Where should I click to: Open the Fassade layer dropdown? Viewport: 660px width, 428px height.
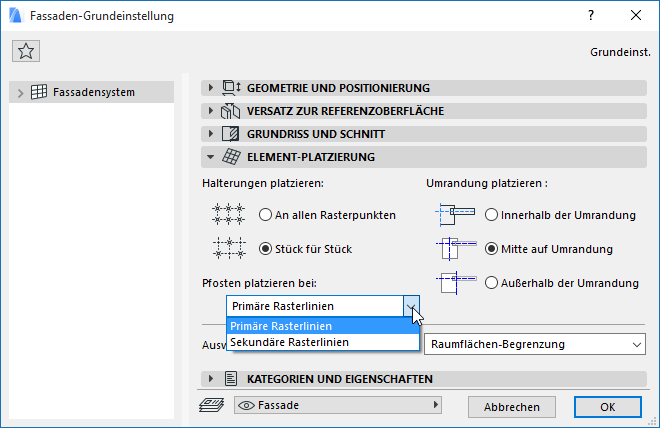[338, 406]
